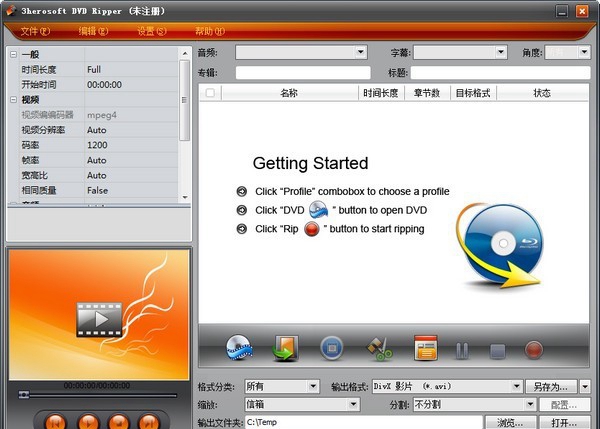
Task: Open the 帮助 menu
Action: click(210, 31)
